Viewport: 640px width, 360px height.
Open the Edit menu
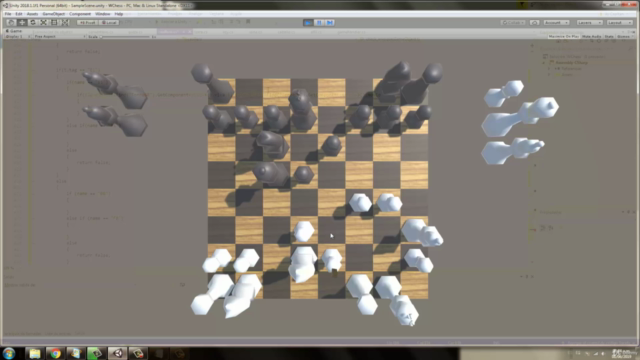click(x=19, y=14)
